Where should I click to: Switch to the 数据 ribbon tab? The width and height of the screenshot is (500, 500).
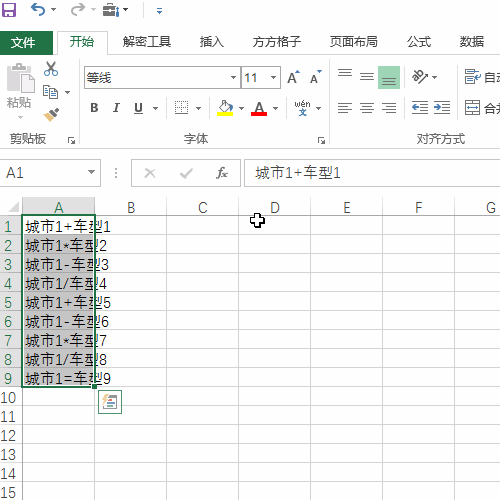click(472, 42)
